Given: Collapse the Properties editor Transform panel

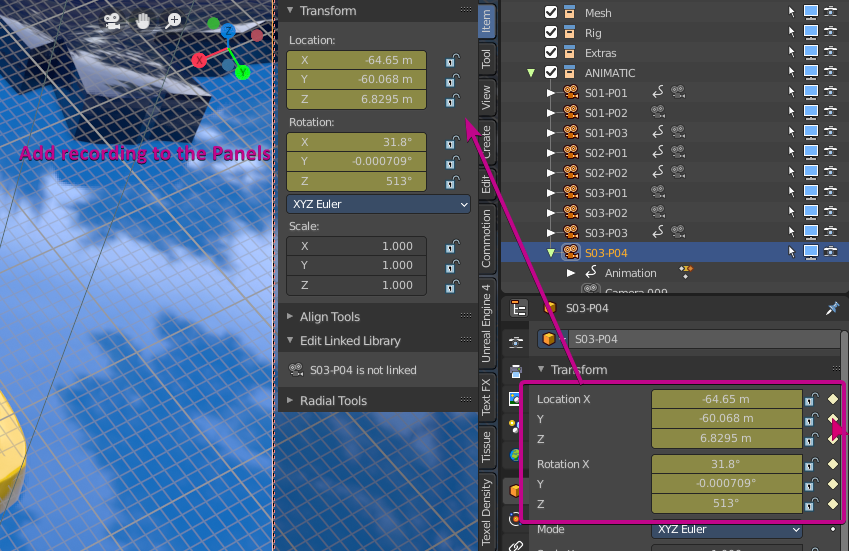Looking at the screenshot, I should click(541, 369).
